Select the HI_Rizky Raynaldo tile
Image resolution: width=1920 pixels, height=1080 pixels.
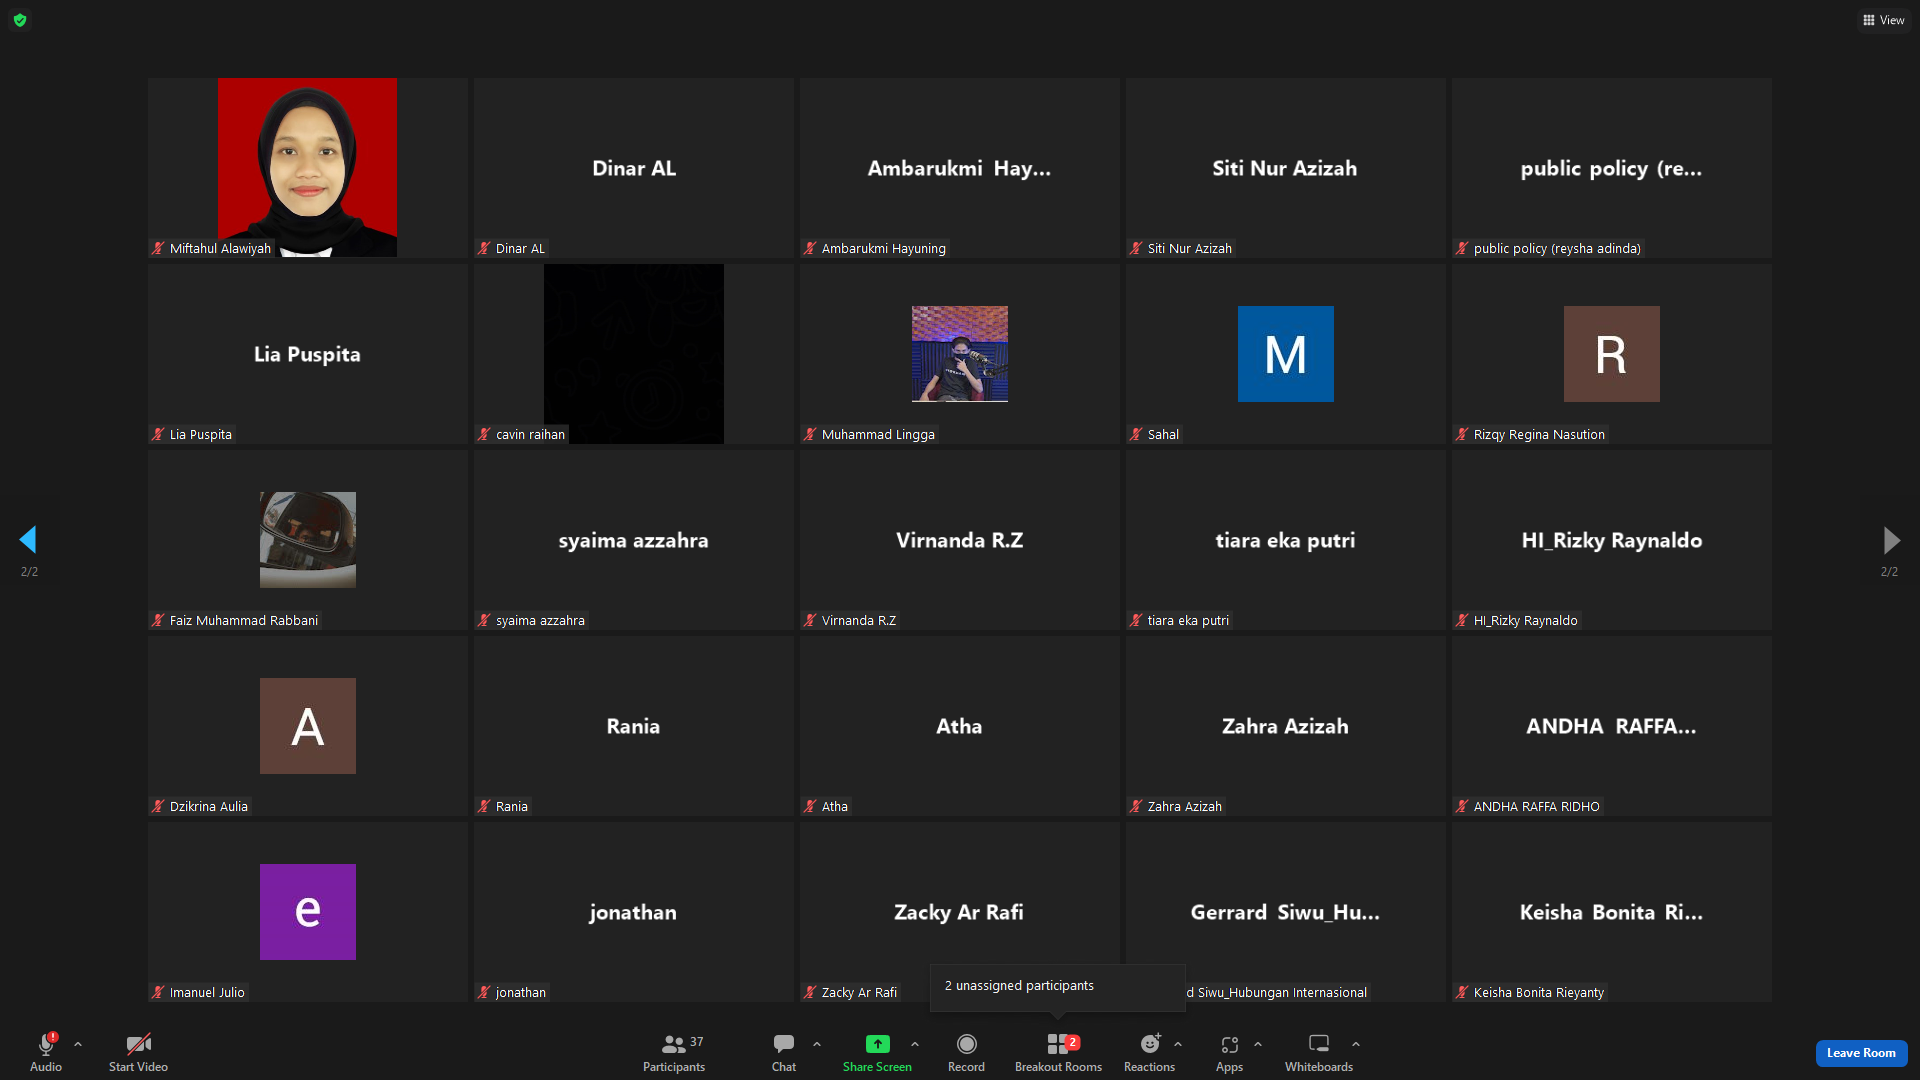(x=1612, y=540)
